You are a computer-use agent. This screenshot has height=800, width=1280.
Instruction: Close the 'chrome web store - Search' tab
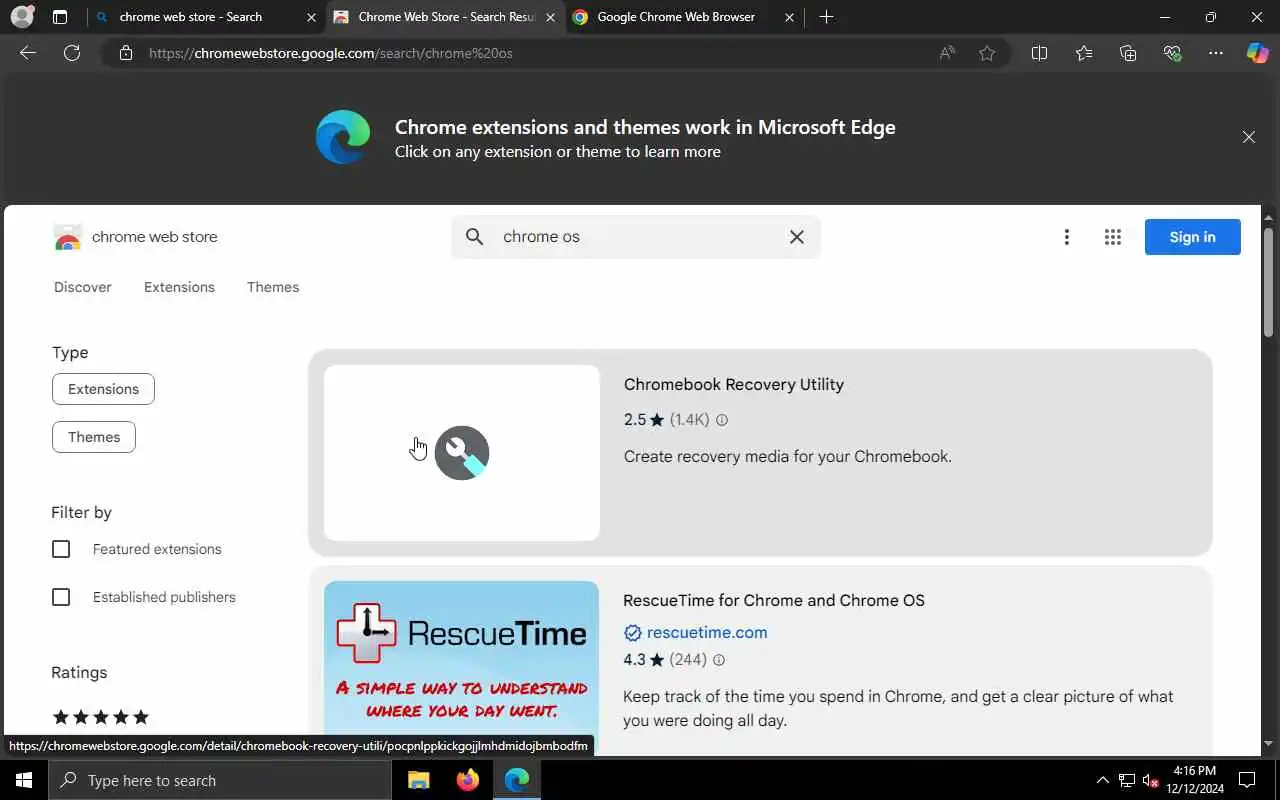click(x=312, y=17)
